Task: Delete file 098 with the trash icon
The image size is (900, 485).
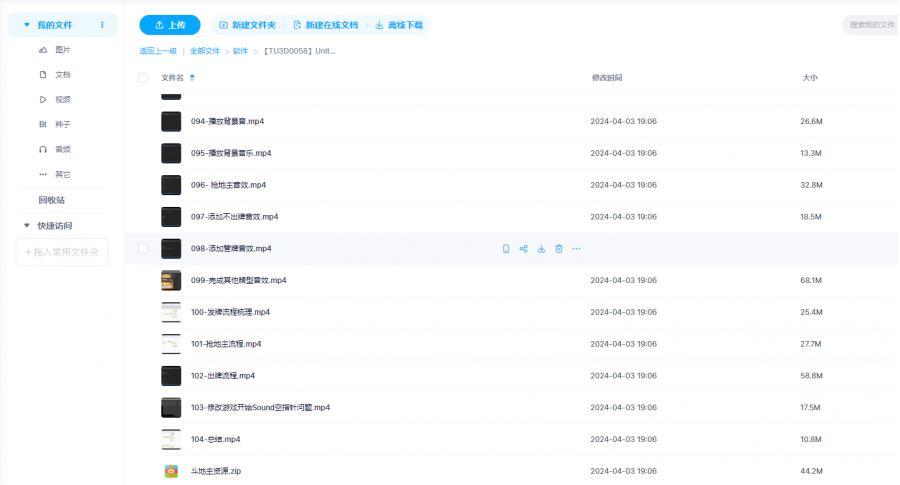Action: tap(558, 249)
